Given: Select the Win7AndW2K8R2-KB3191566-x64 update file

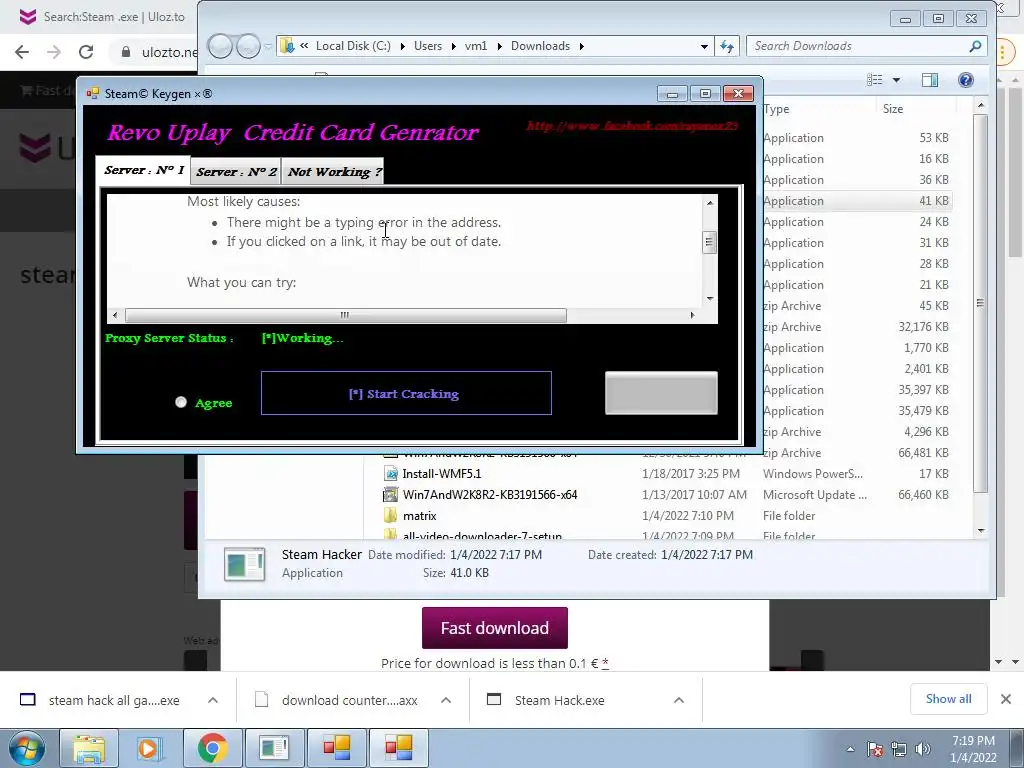Looking at the screenshot, I should coord(490,494).
